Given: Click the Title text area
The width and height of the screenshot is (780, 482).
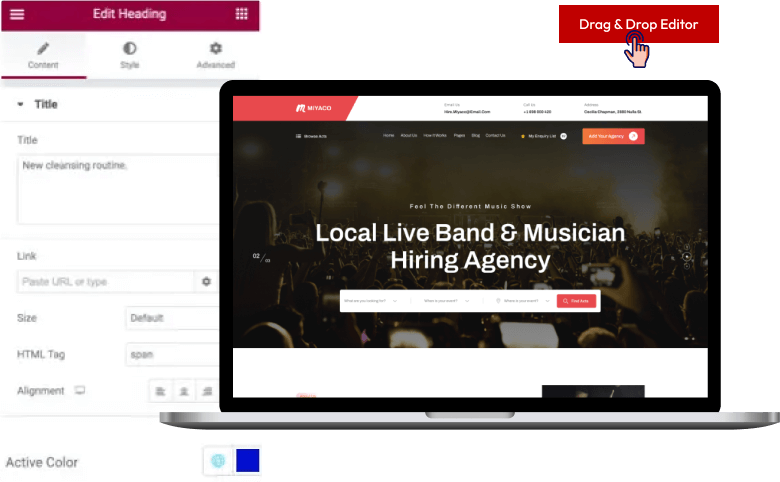Looking at the screenshot, I should (118, 188).
